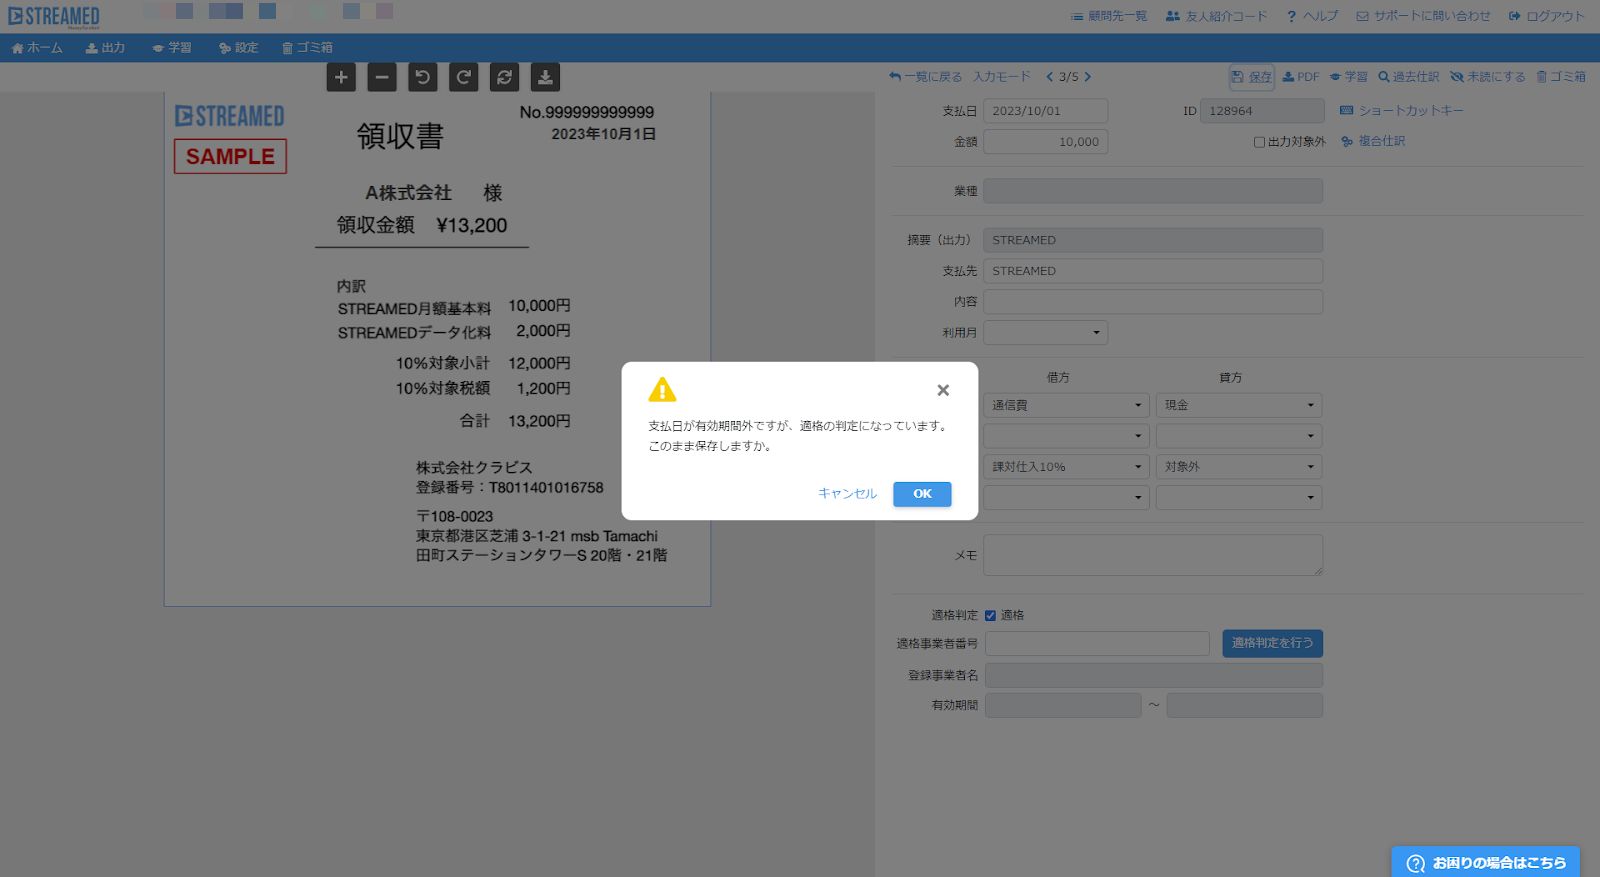Open 学習 in the navigation bar
This screenshot has height=877, width=1600.
(172, 48)
